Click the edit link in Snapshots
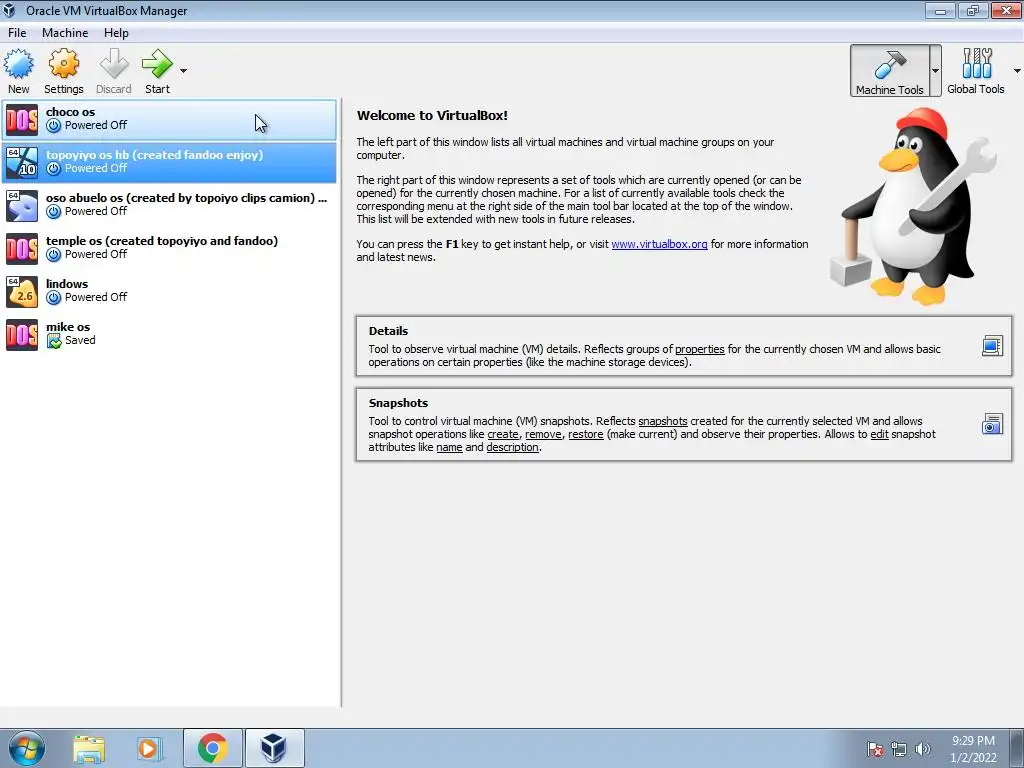The width and height of the screenshot is (1024, 768). coord(879,434)
